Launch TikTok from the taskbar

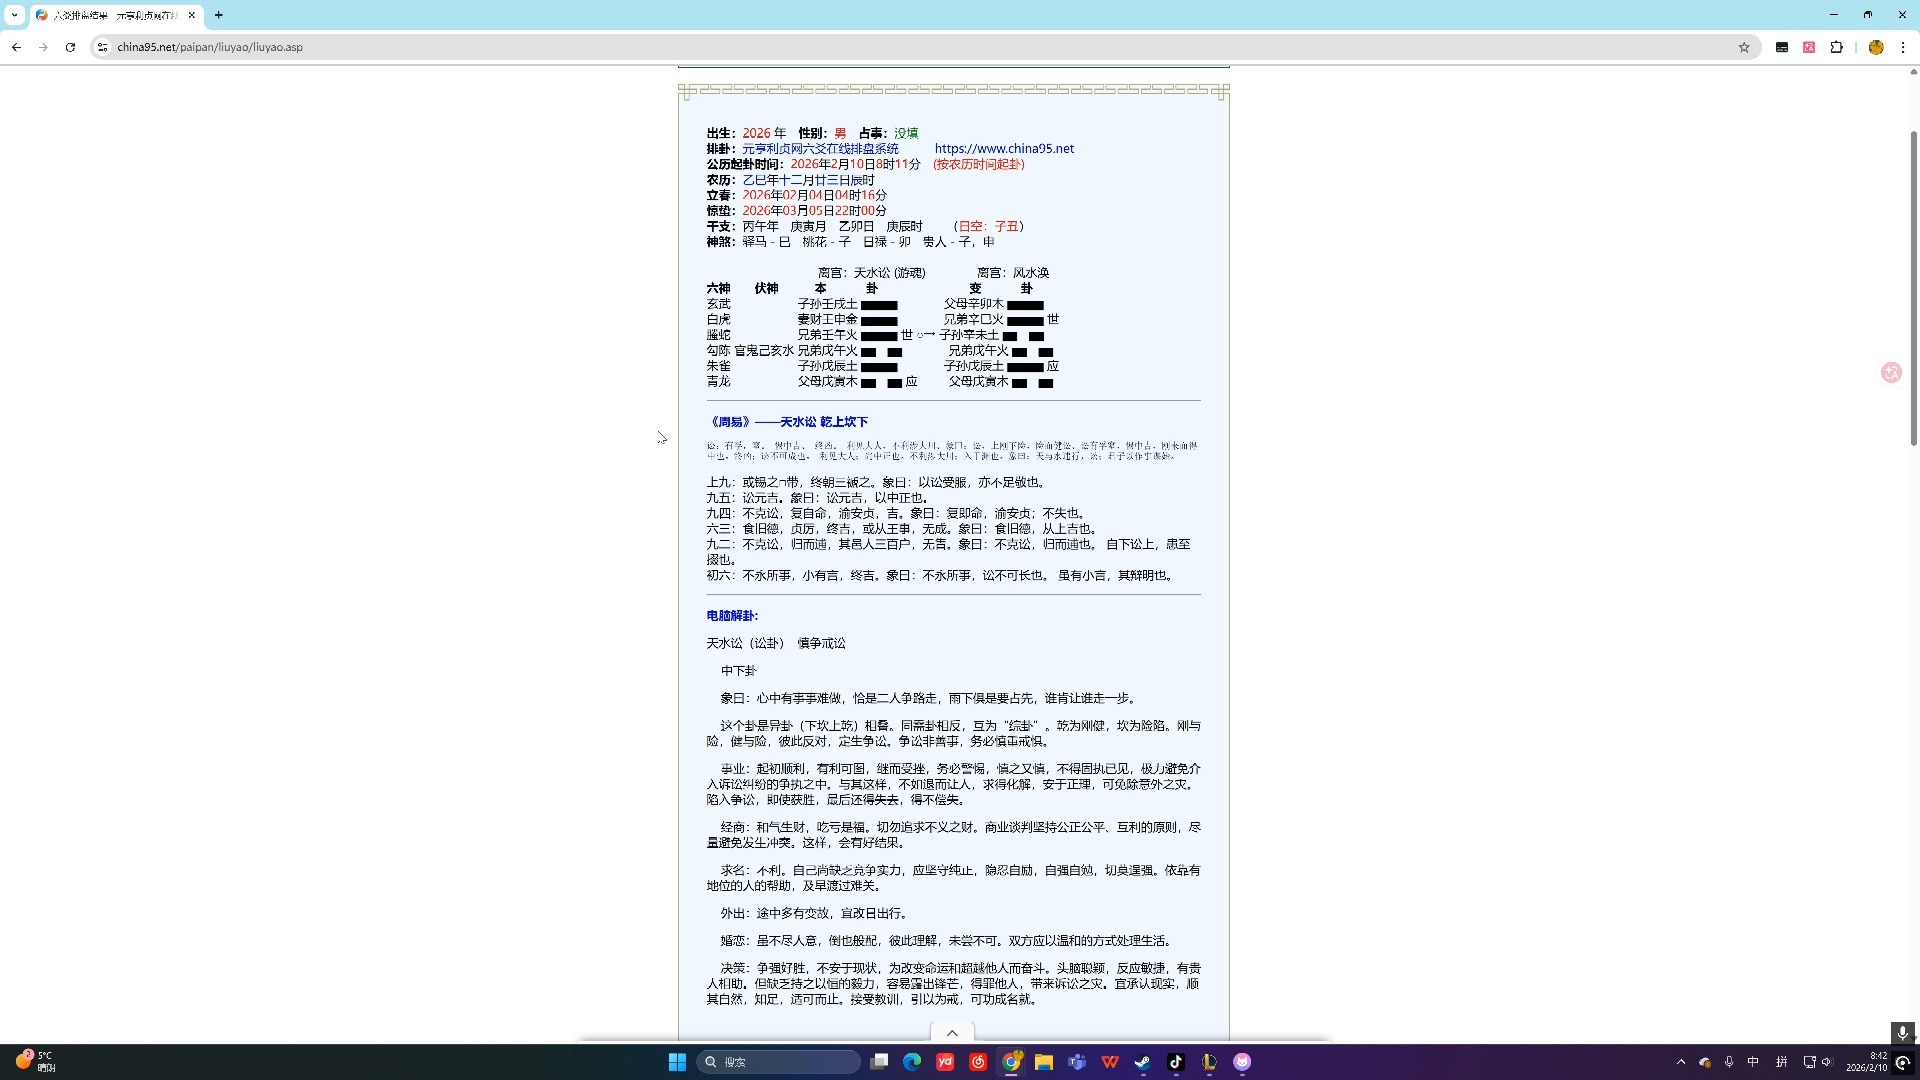click(x=1176, y=1062)
